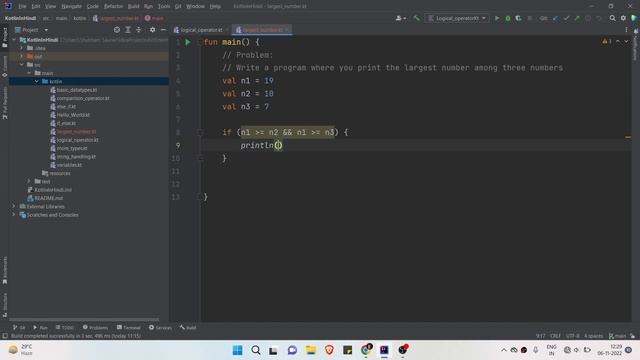The width and height of the screenshot is (640, 360).
Task: Open Git tool window button
Action: pos(19,327)
